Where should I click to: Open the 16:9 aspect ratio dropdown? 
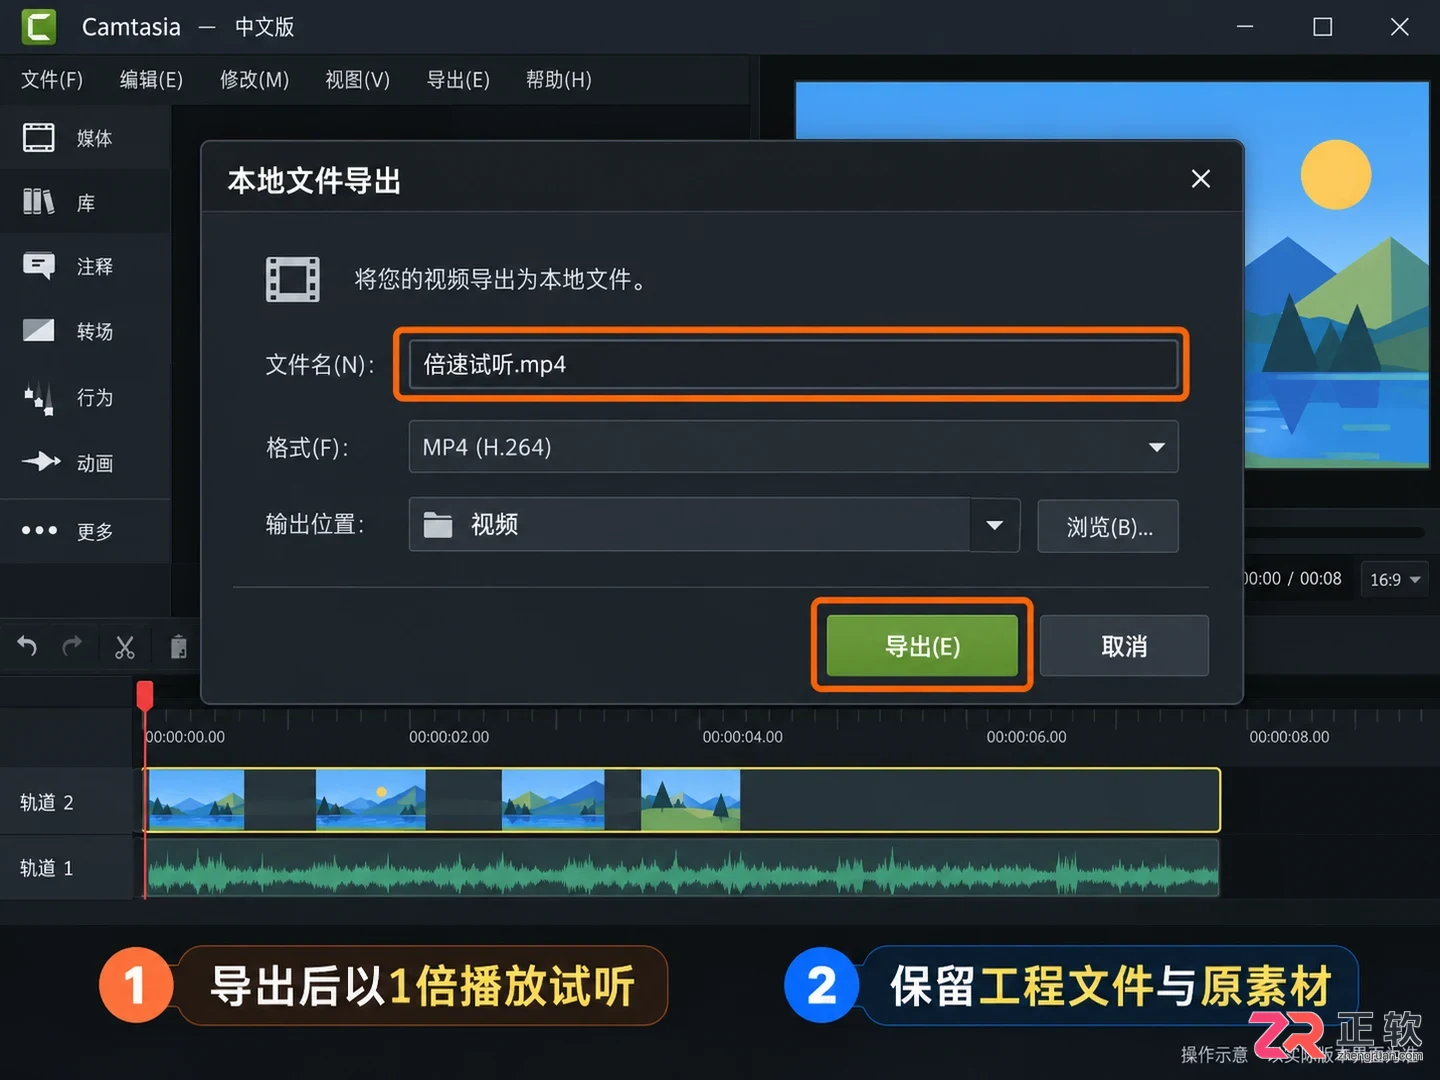(x=1395, y=579)
